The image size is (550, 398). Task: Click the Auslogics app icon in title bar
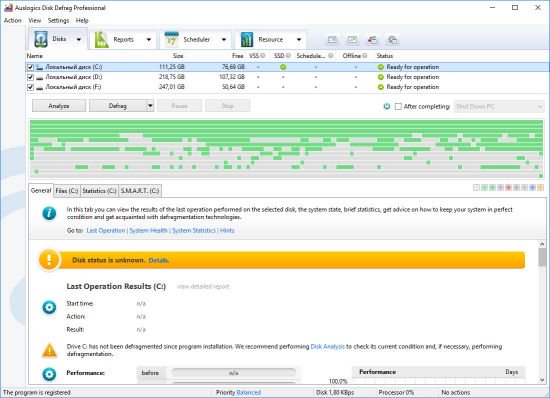(x=8, y=7)
